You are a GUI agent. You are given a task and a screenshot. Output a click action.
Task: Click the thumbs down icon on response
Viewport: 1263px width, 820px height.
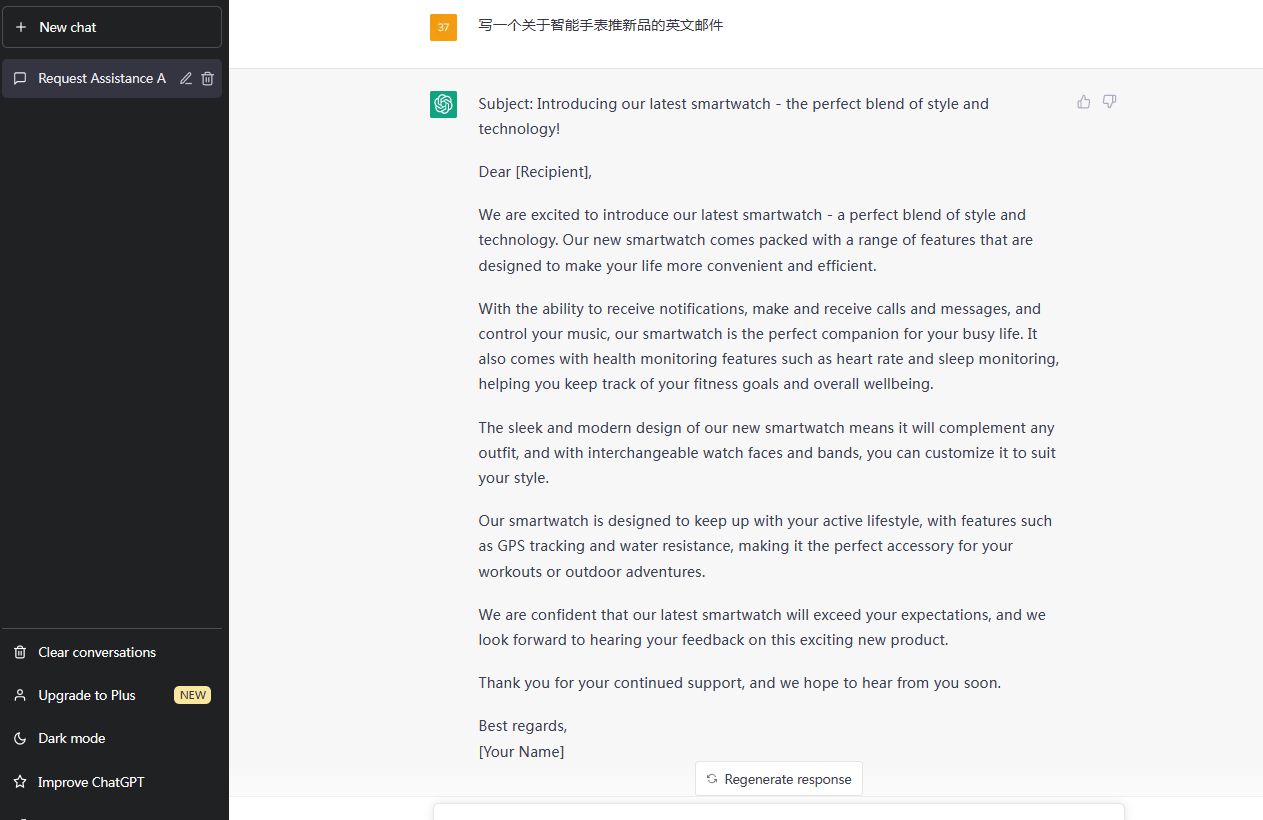coord(1109,102)
